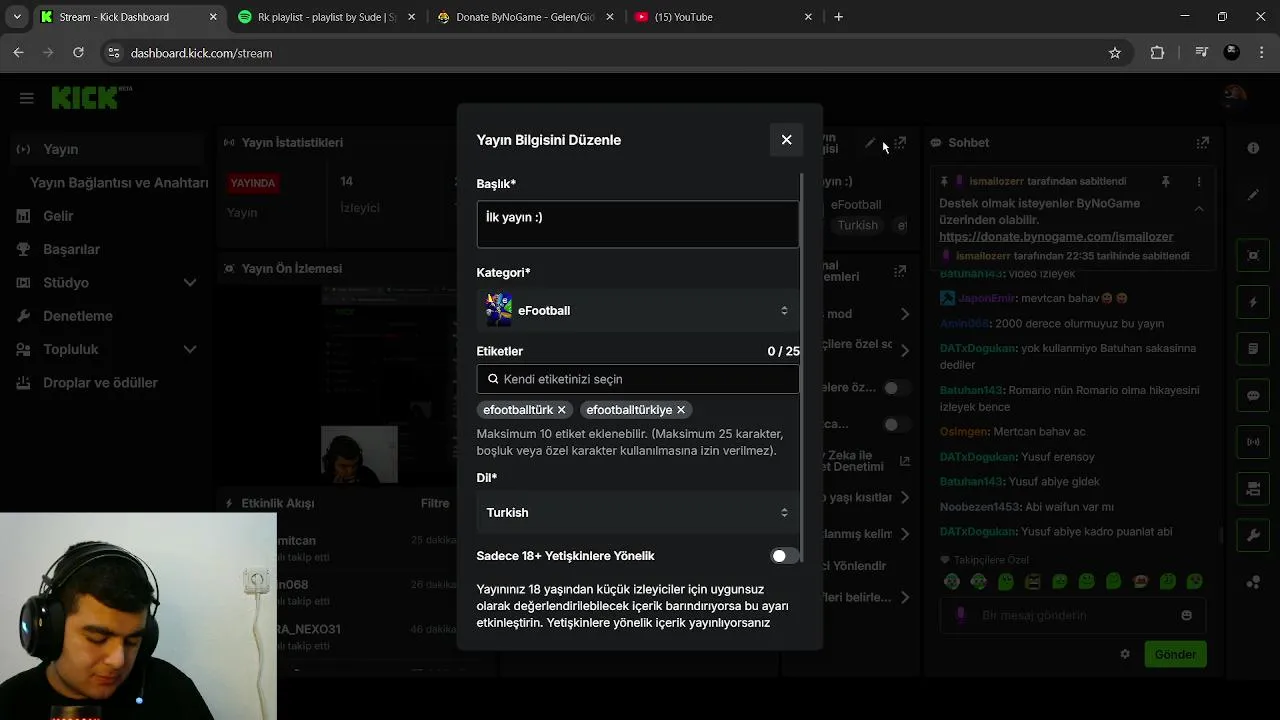Open Yayın Bağlantısı ve Anahtarı page
The height and width of the screenshot is (720, 1280).
(x=119, y=183)
